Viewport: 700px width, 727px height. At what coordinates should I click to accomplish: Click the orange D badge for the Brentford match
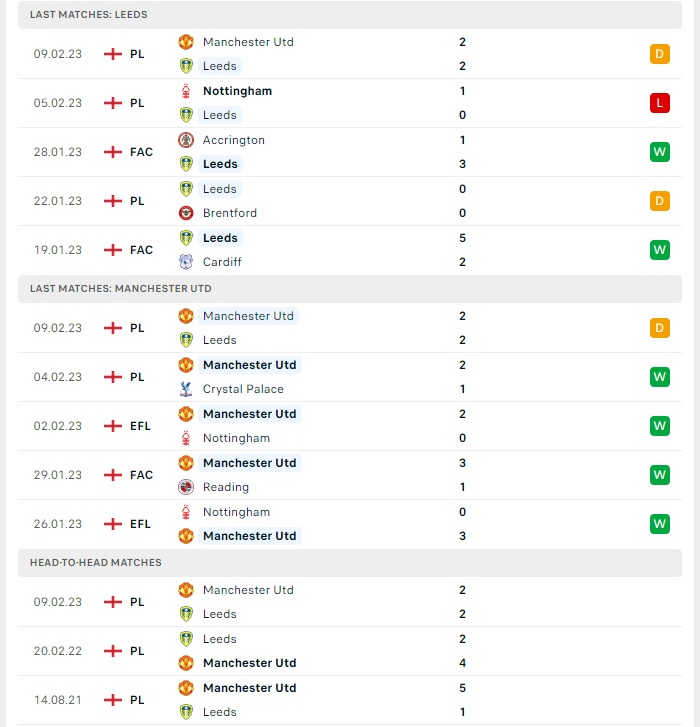[x=660, y=201]
